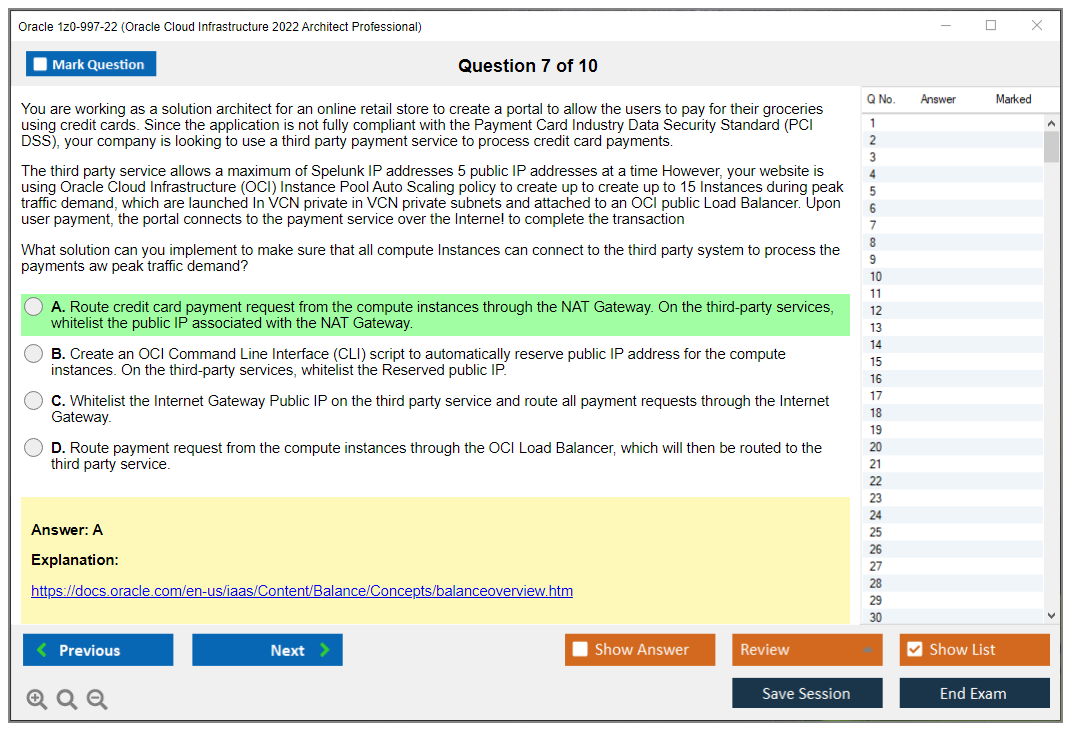The image size is (1075, 735).
Task: Click the Marked column header
Action: 1013,99
